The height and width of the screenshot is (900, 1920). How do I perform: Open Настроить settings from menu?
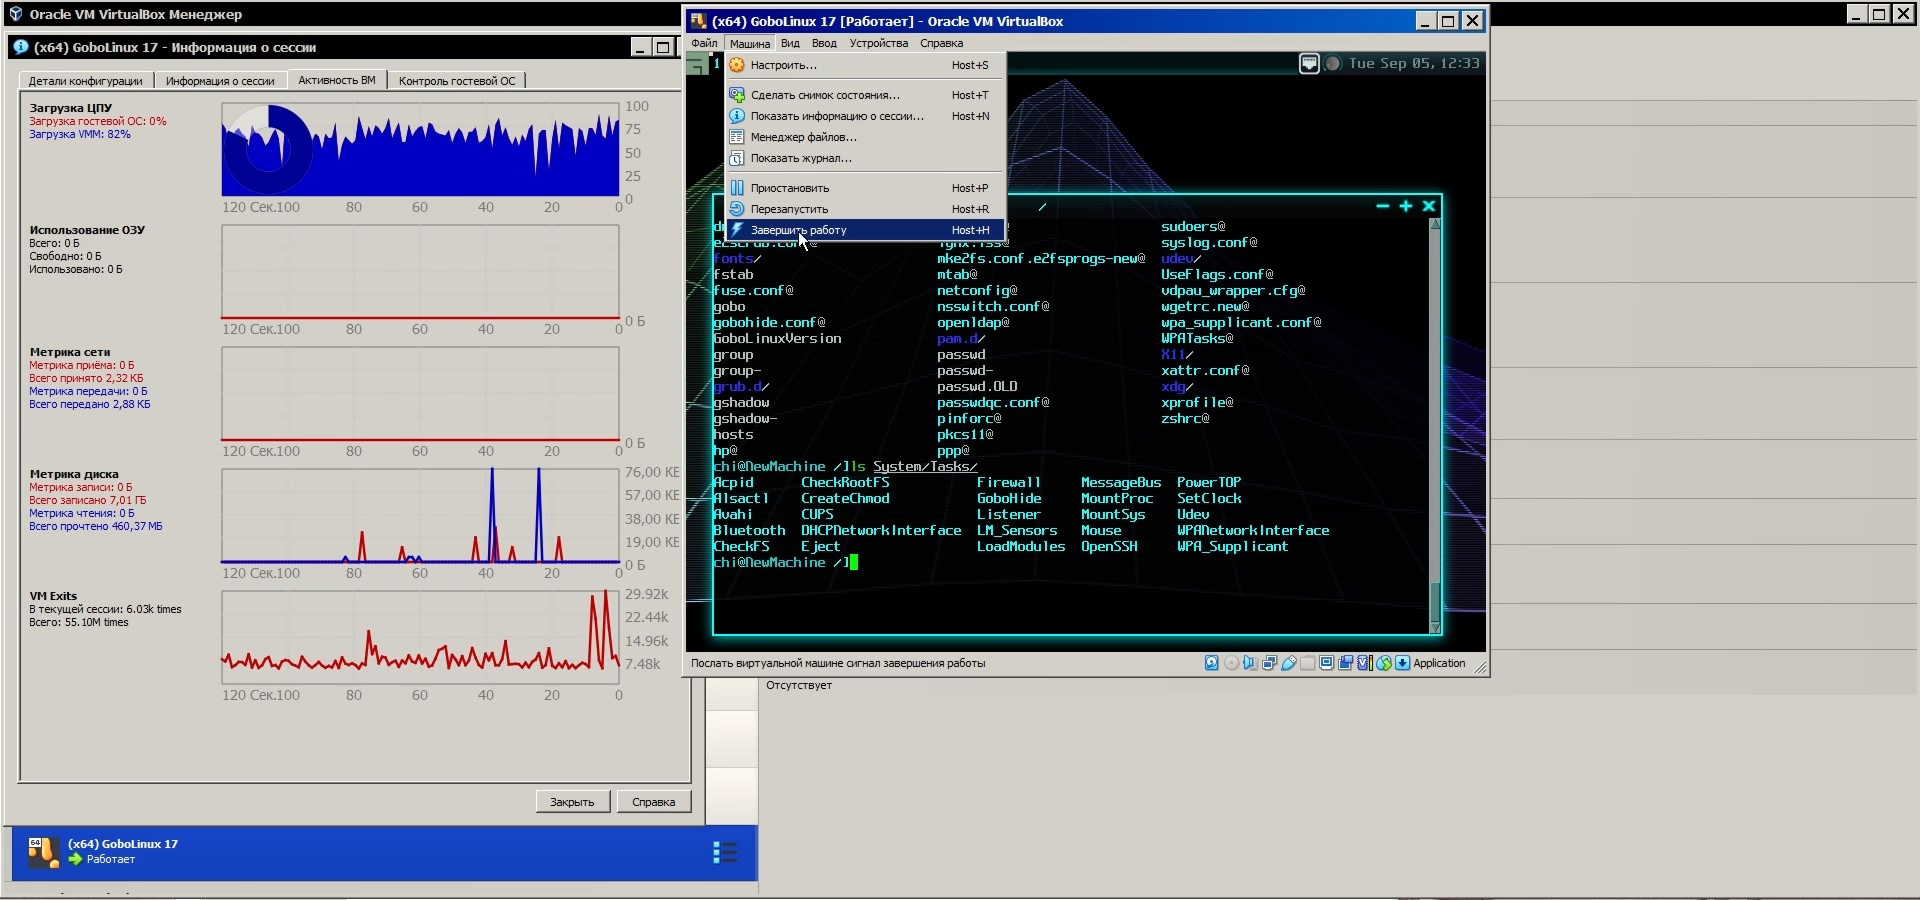pos(783,65)
